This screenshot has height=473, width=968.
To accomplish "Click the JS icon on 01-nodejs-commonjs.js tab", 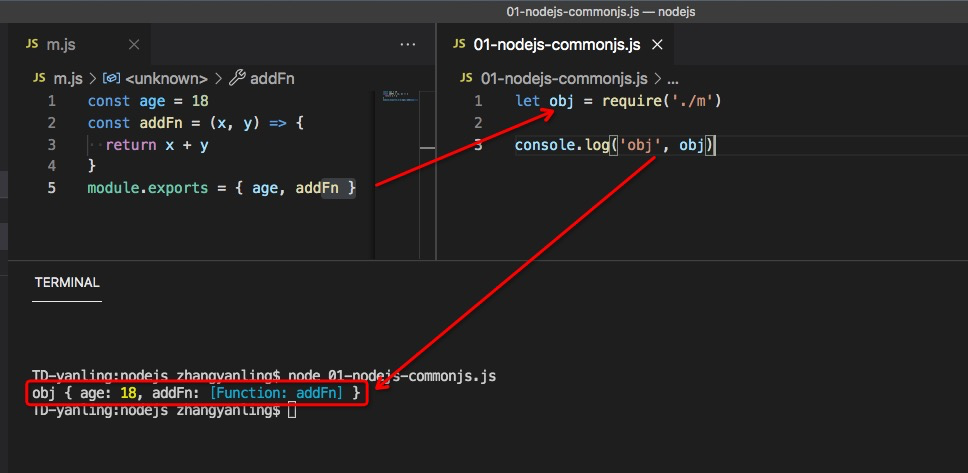I will coord(459,44).
